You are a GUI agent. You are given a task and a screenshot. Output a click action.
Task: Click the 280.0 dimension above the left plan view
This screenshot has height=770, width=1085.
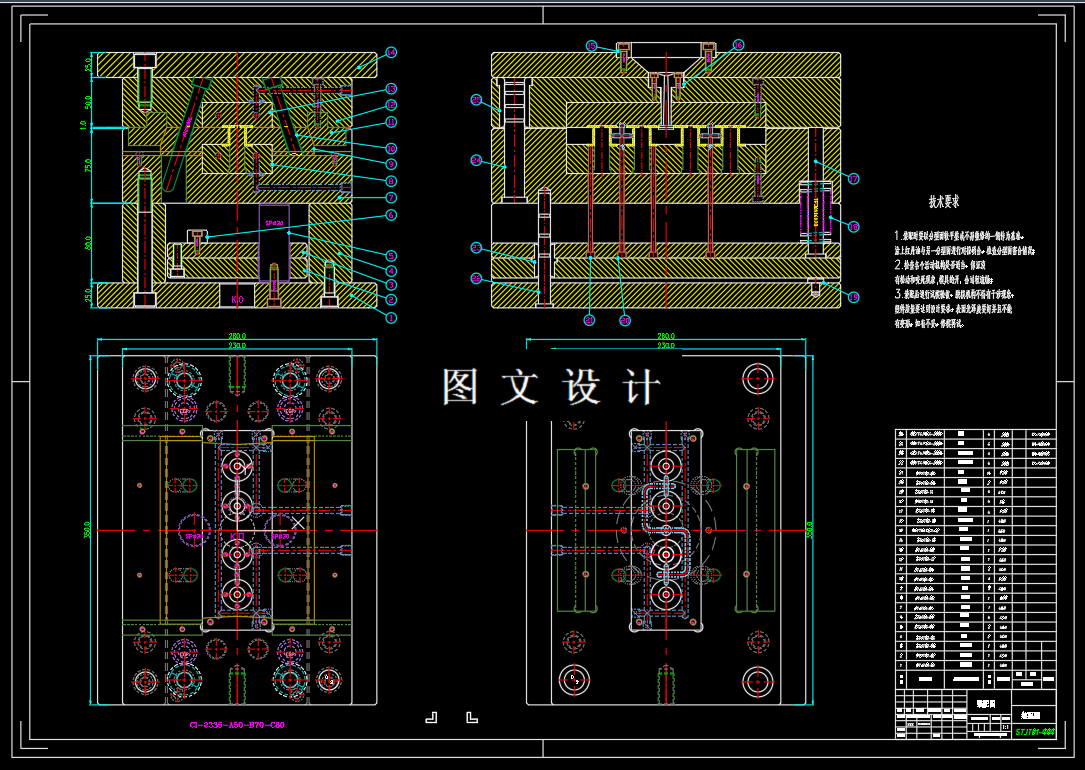pos(237,336)
